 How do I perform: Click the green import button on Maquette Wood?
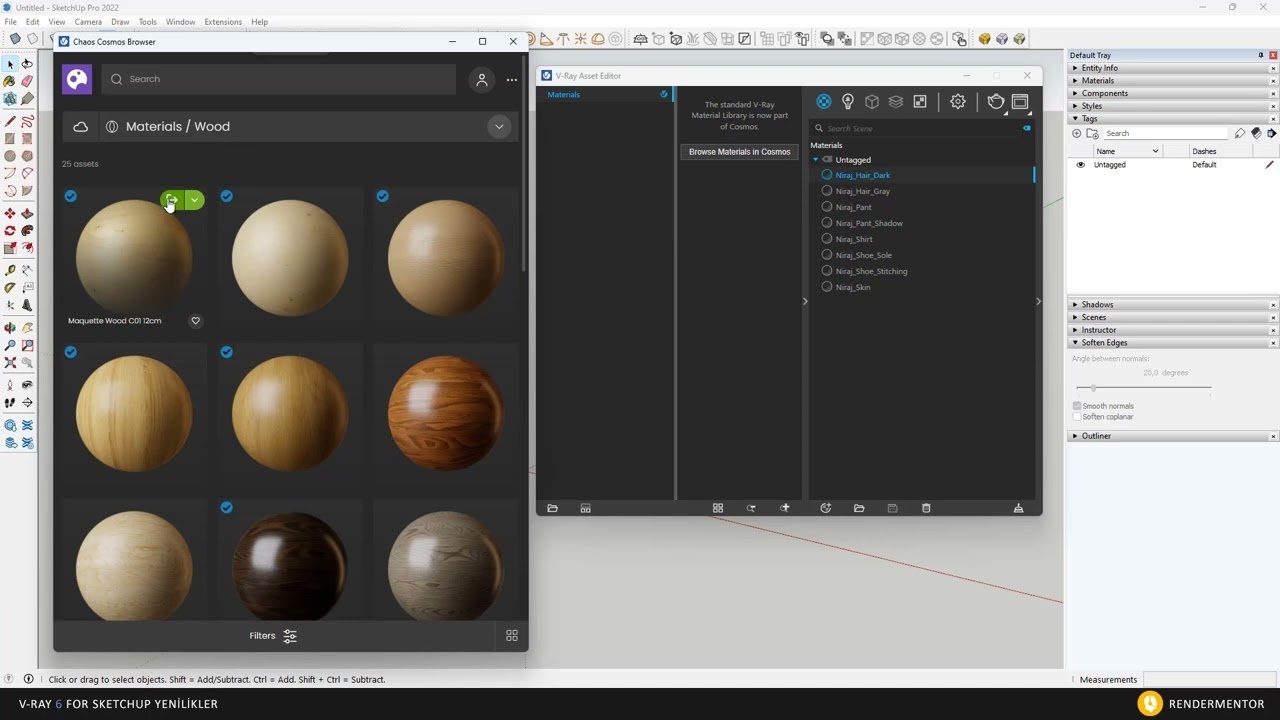[x=172, y=201]
